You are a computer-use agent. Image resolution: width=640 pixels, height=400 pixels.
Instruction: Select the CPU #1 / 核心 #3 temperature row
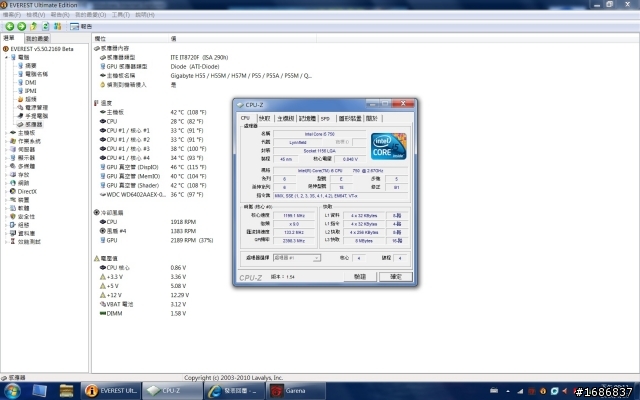coord(153,149)
